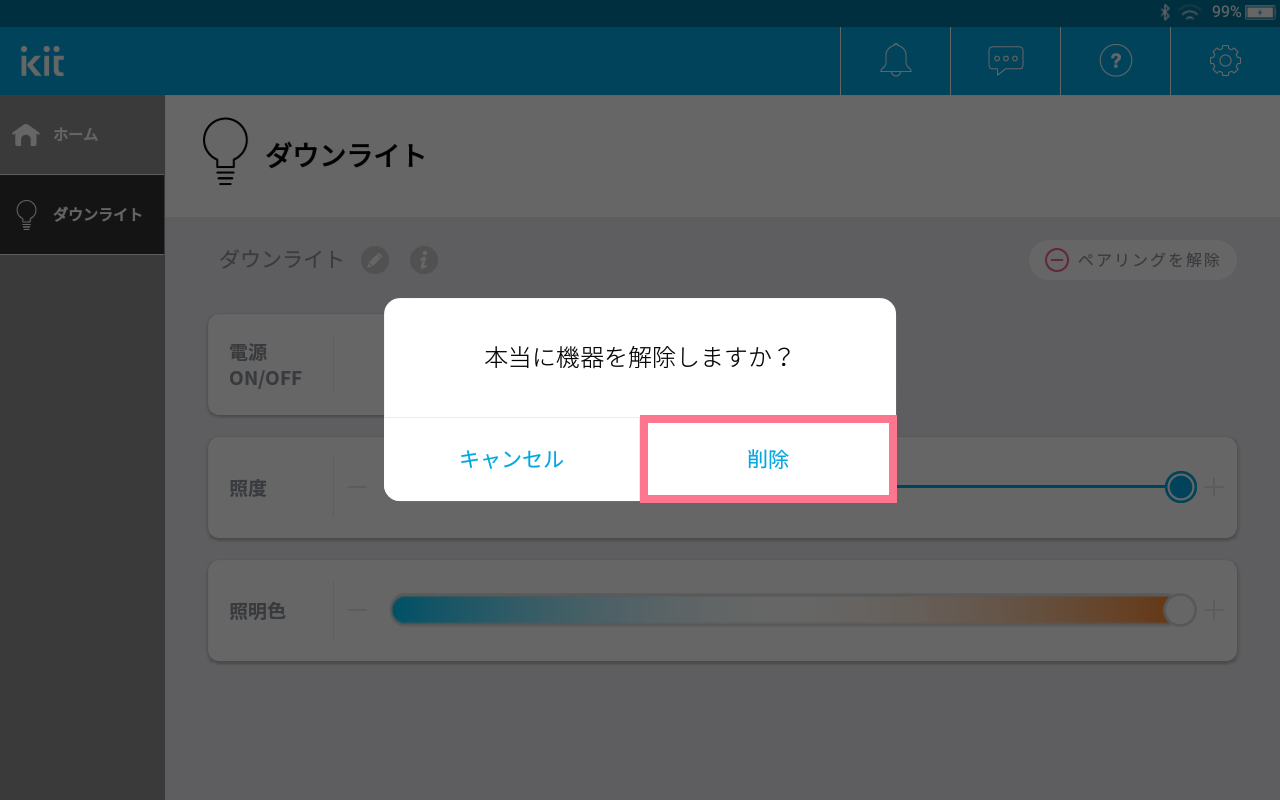Decrease 照明色 with the minus button
This screenshot has width=1280, height=800.
pos(357,610)
